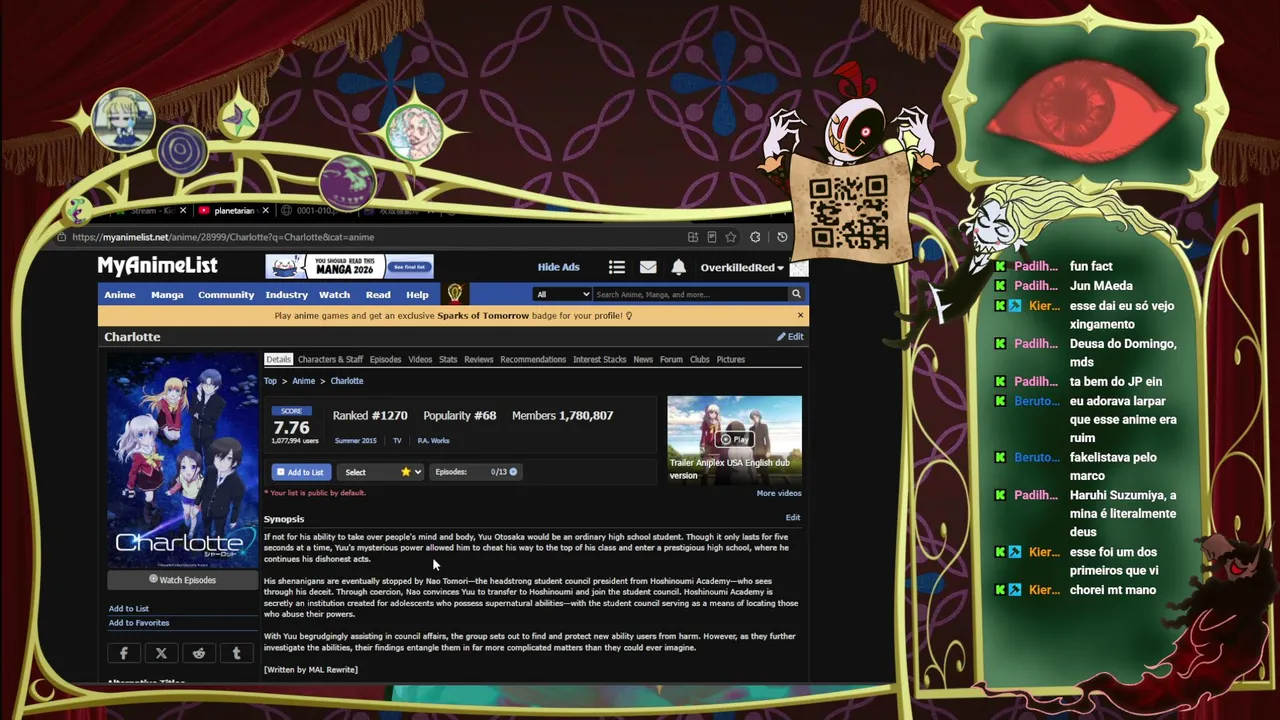Viewport: 1280px width, 720px height.
Task: Switch to the Recommendations tab
Action: point(533,360)
